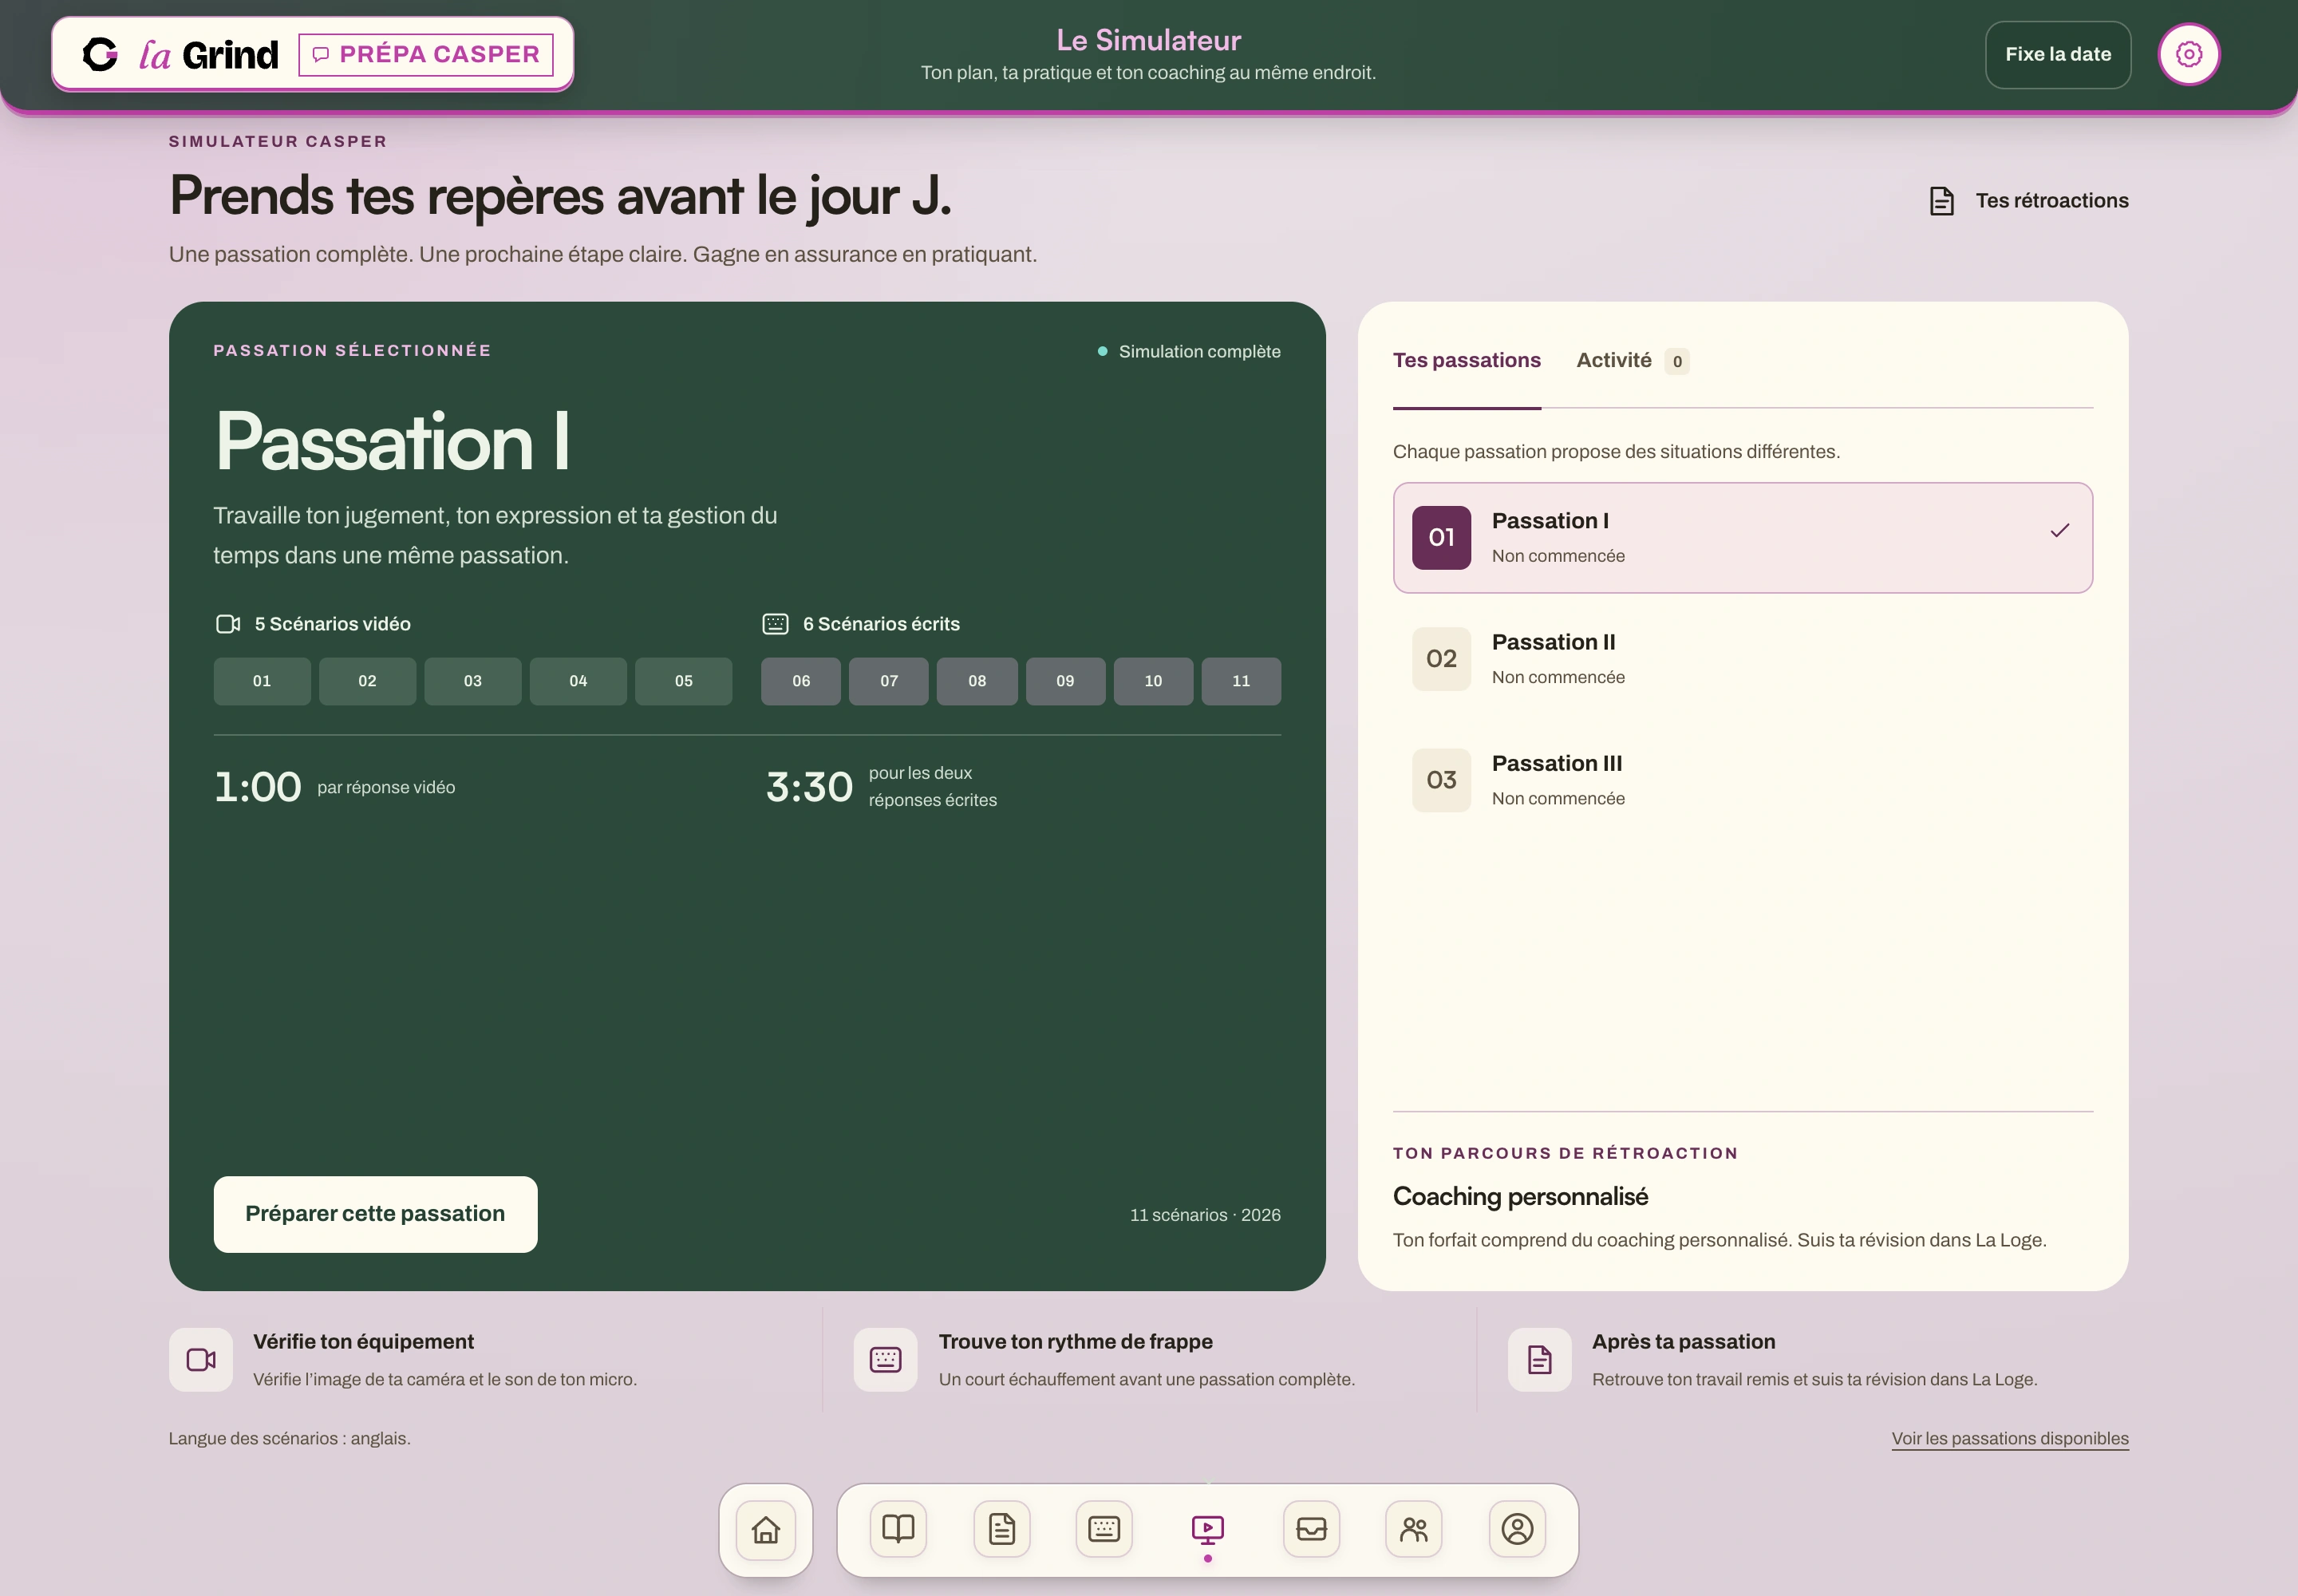Click the Coaching personnalisé heading
2298x1596 pixels.
pyautogui.click(x=1520, y=1197)
